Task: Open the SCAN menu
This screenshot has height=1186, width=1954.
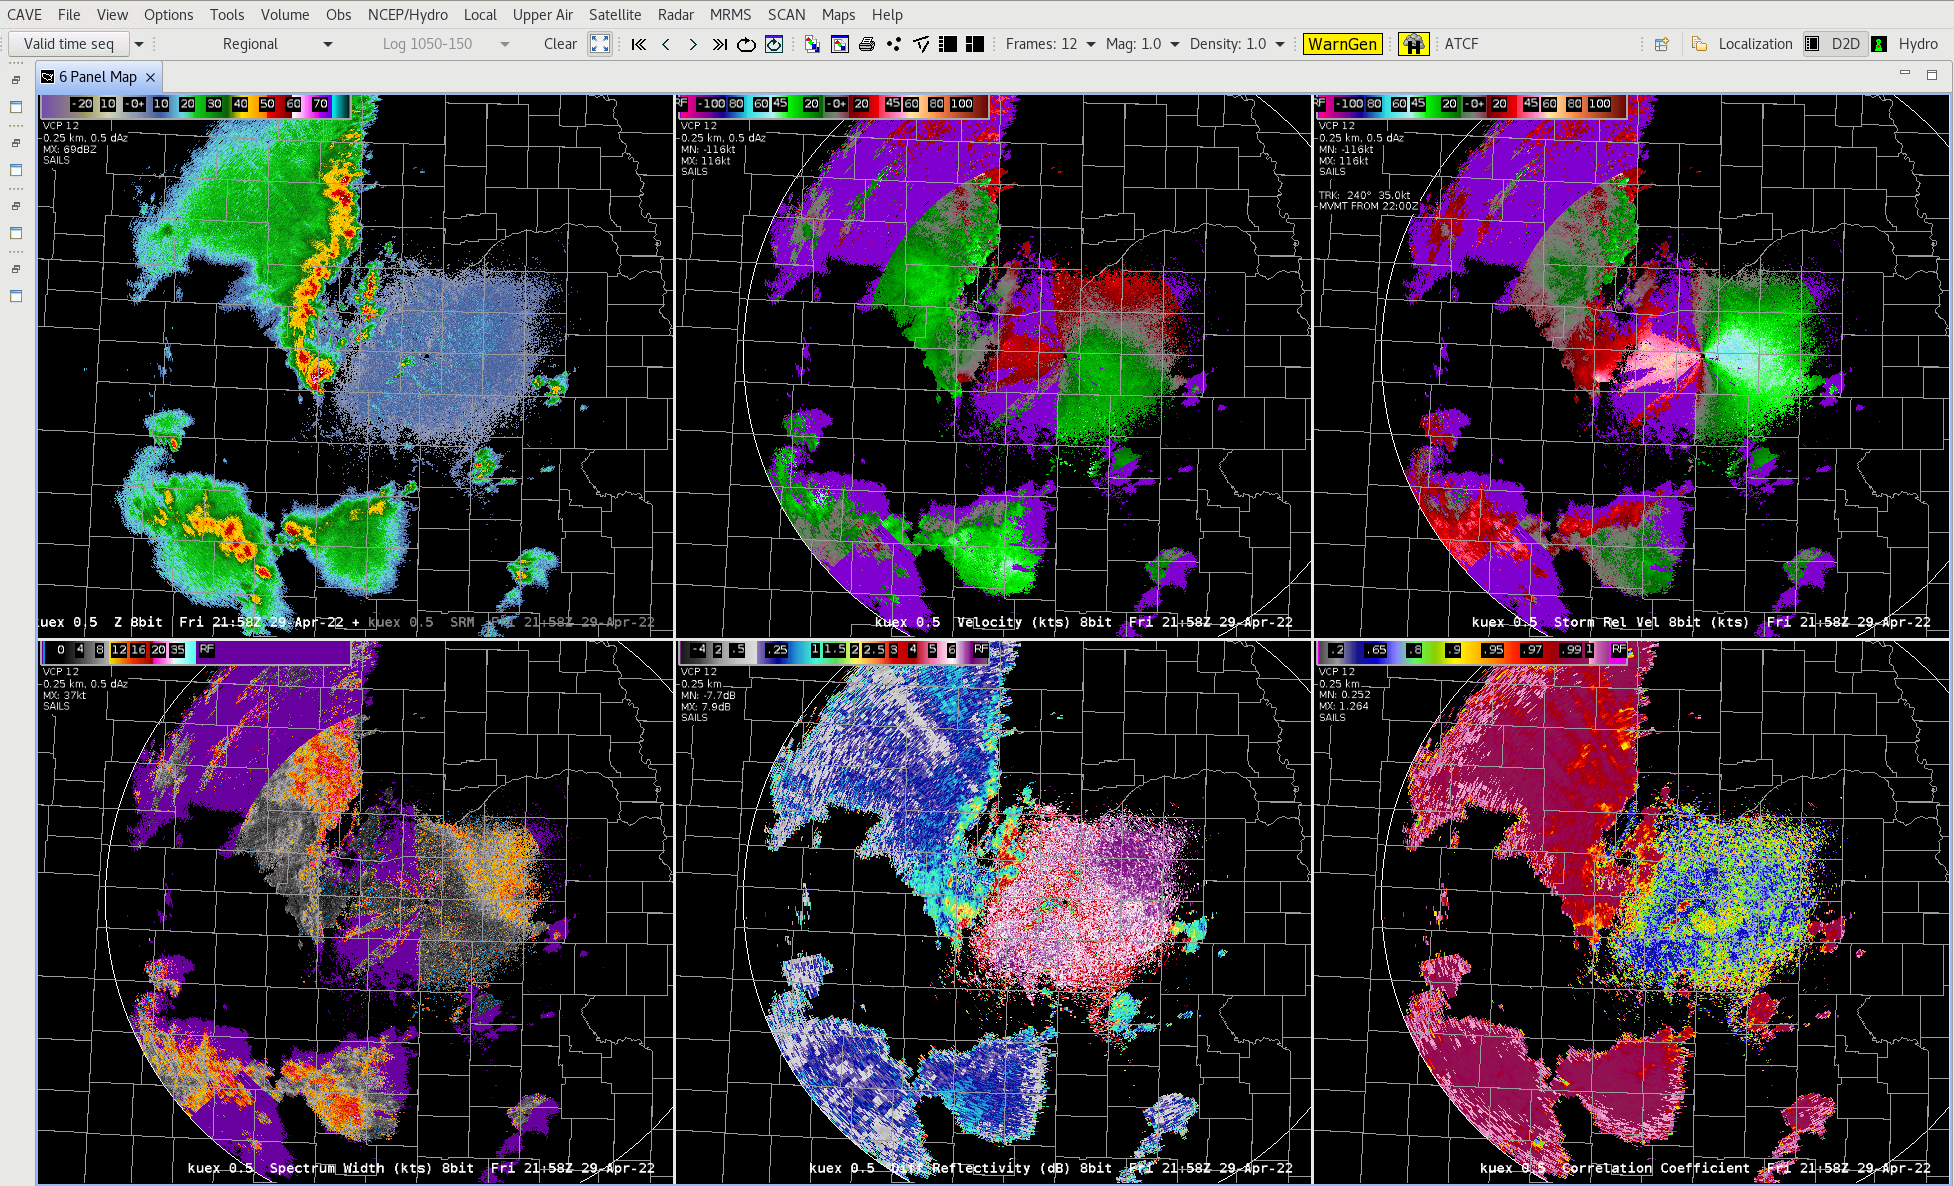Action: [787, 15]
